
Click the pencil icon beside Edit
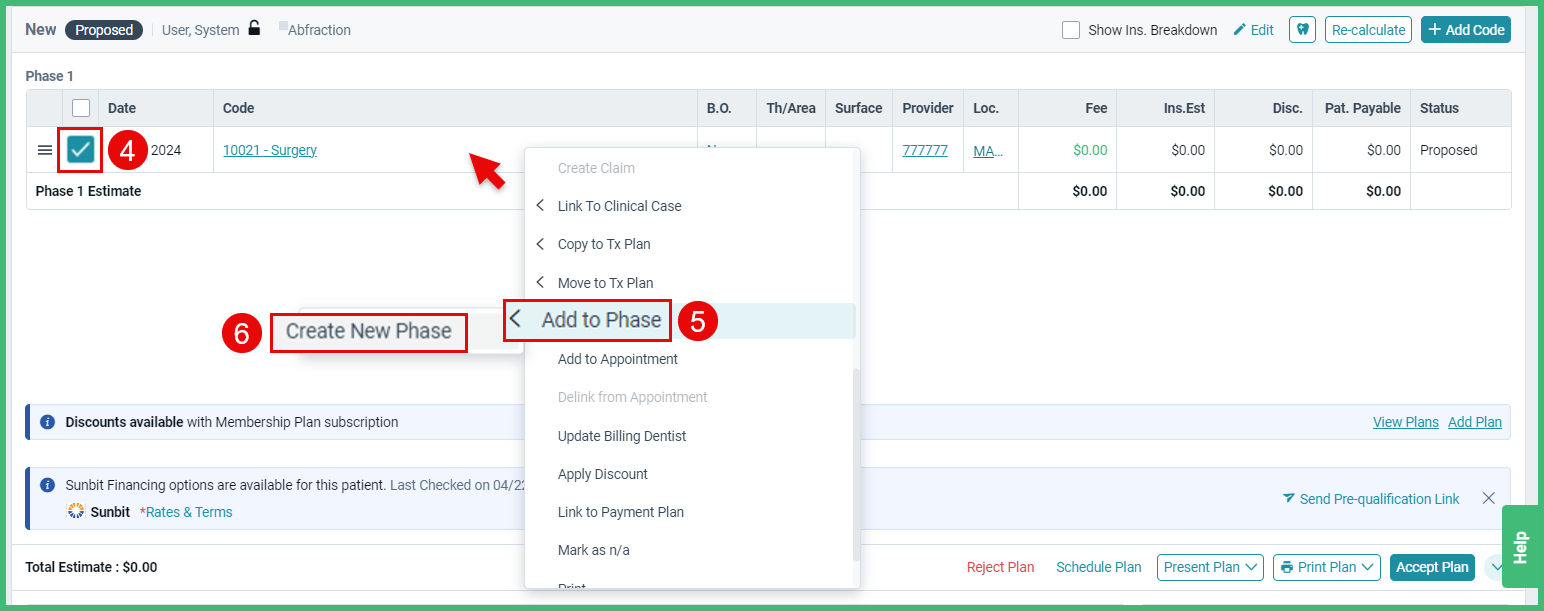[x=1239, y=29]
